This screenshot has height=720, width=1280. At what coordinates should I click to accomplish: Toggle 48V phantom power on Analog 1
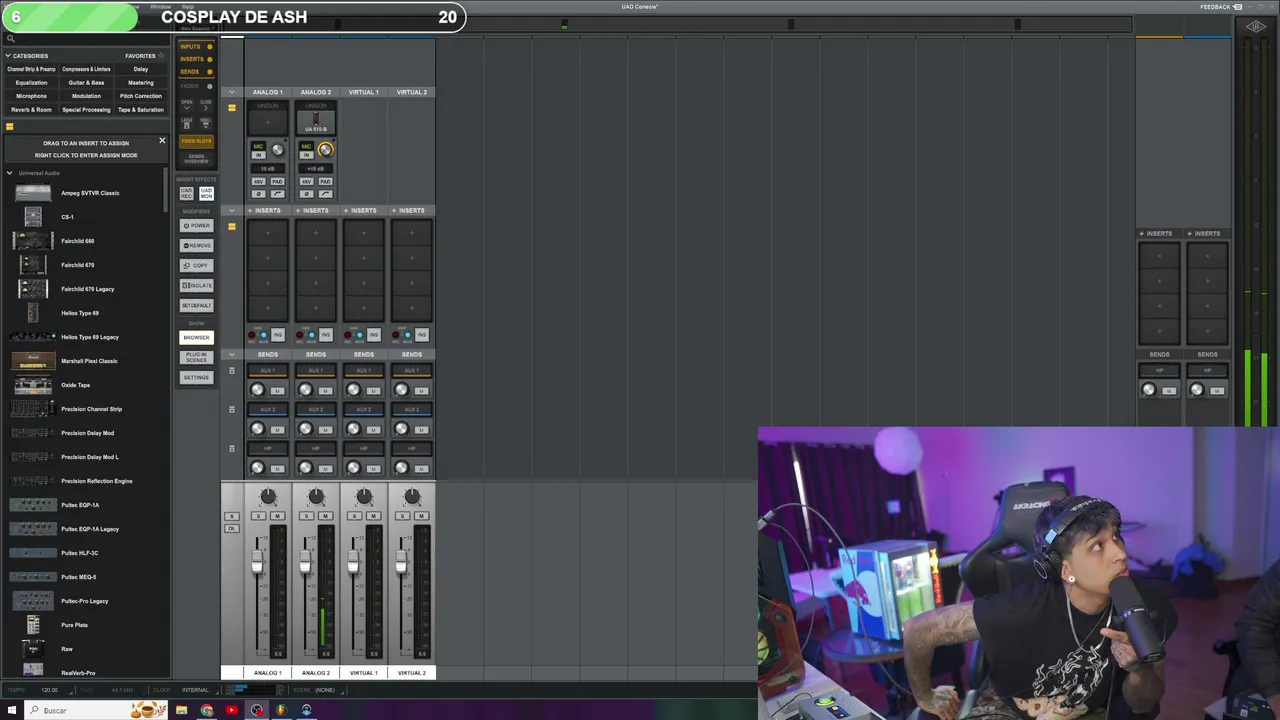258,181
